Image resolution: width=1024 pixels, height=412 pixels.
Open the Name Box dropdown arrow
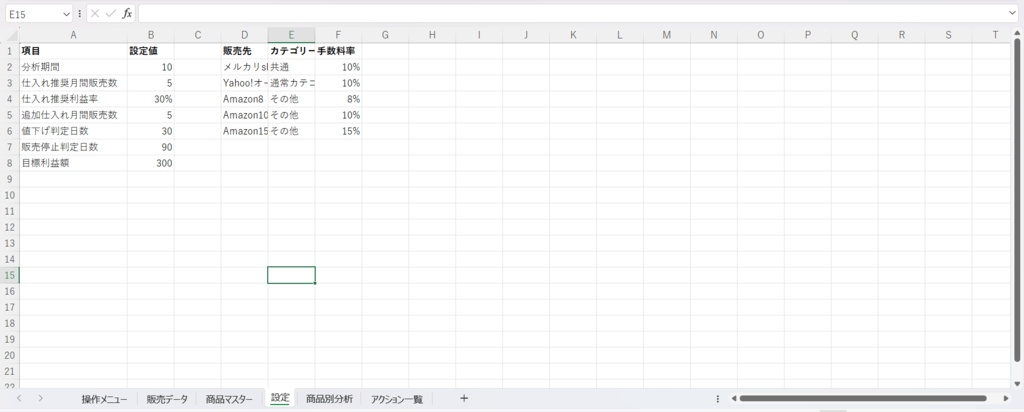[66, 14]
